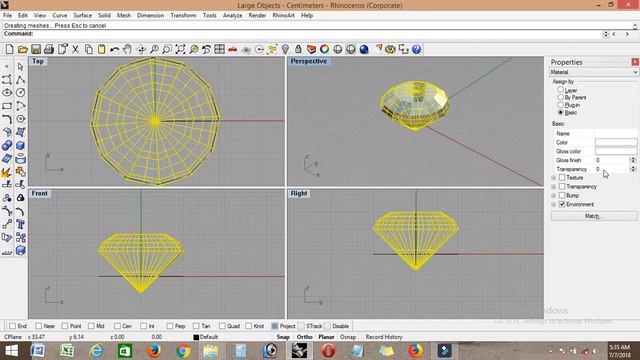Viewport: 640px width, 360px height.
Task: Open the Curve menu
Action: [x=60, y=15]
